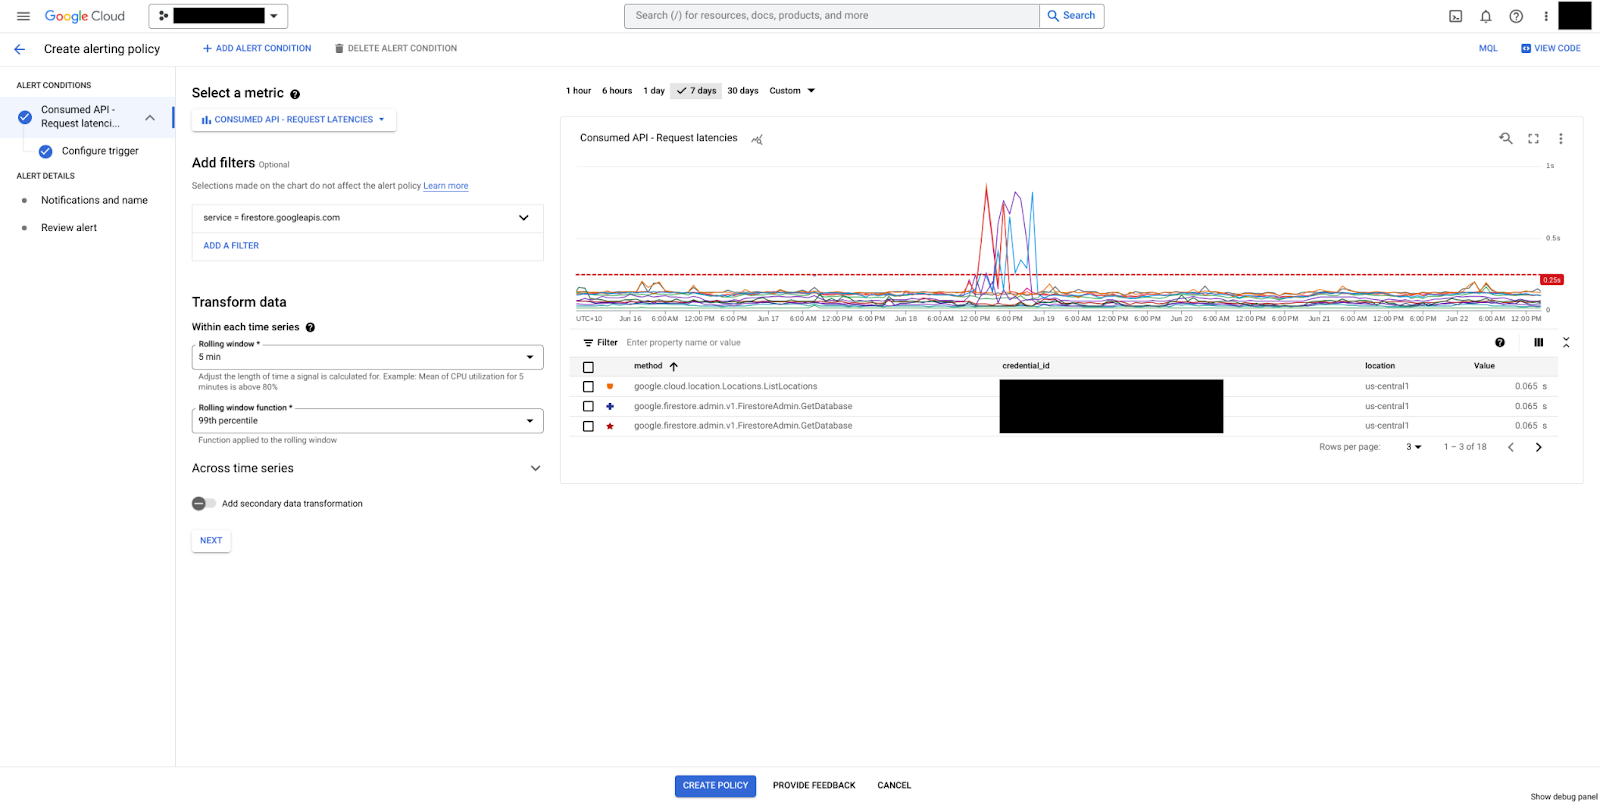Open the Cloud Shell terminal icon
Image resolution: width=1600 pixels, height=805 pixels.
pos(1455,16)
